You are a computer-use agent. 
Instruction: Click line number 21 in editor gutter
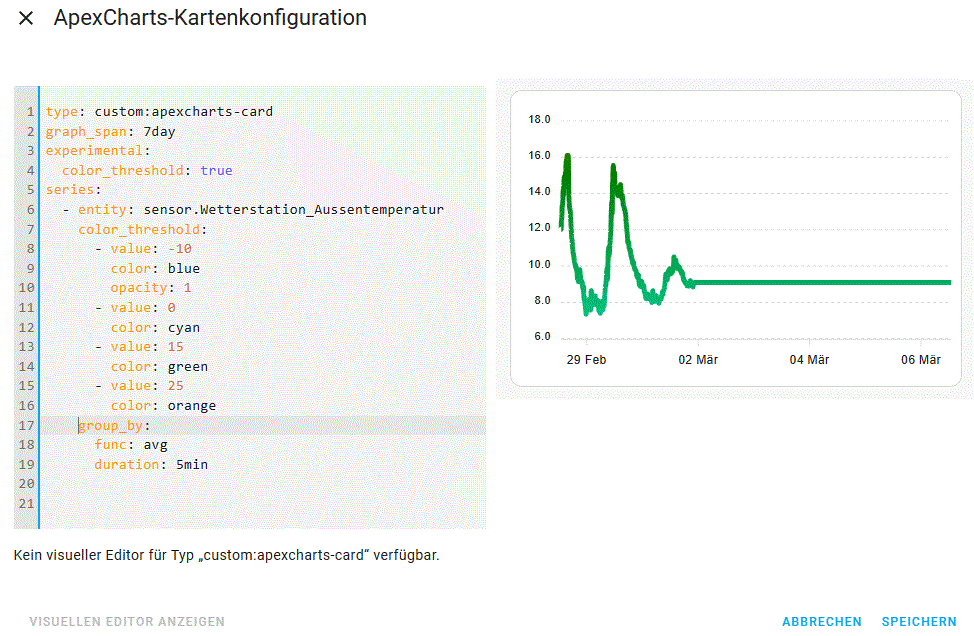pyautogui.click(x=27, y=503)
